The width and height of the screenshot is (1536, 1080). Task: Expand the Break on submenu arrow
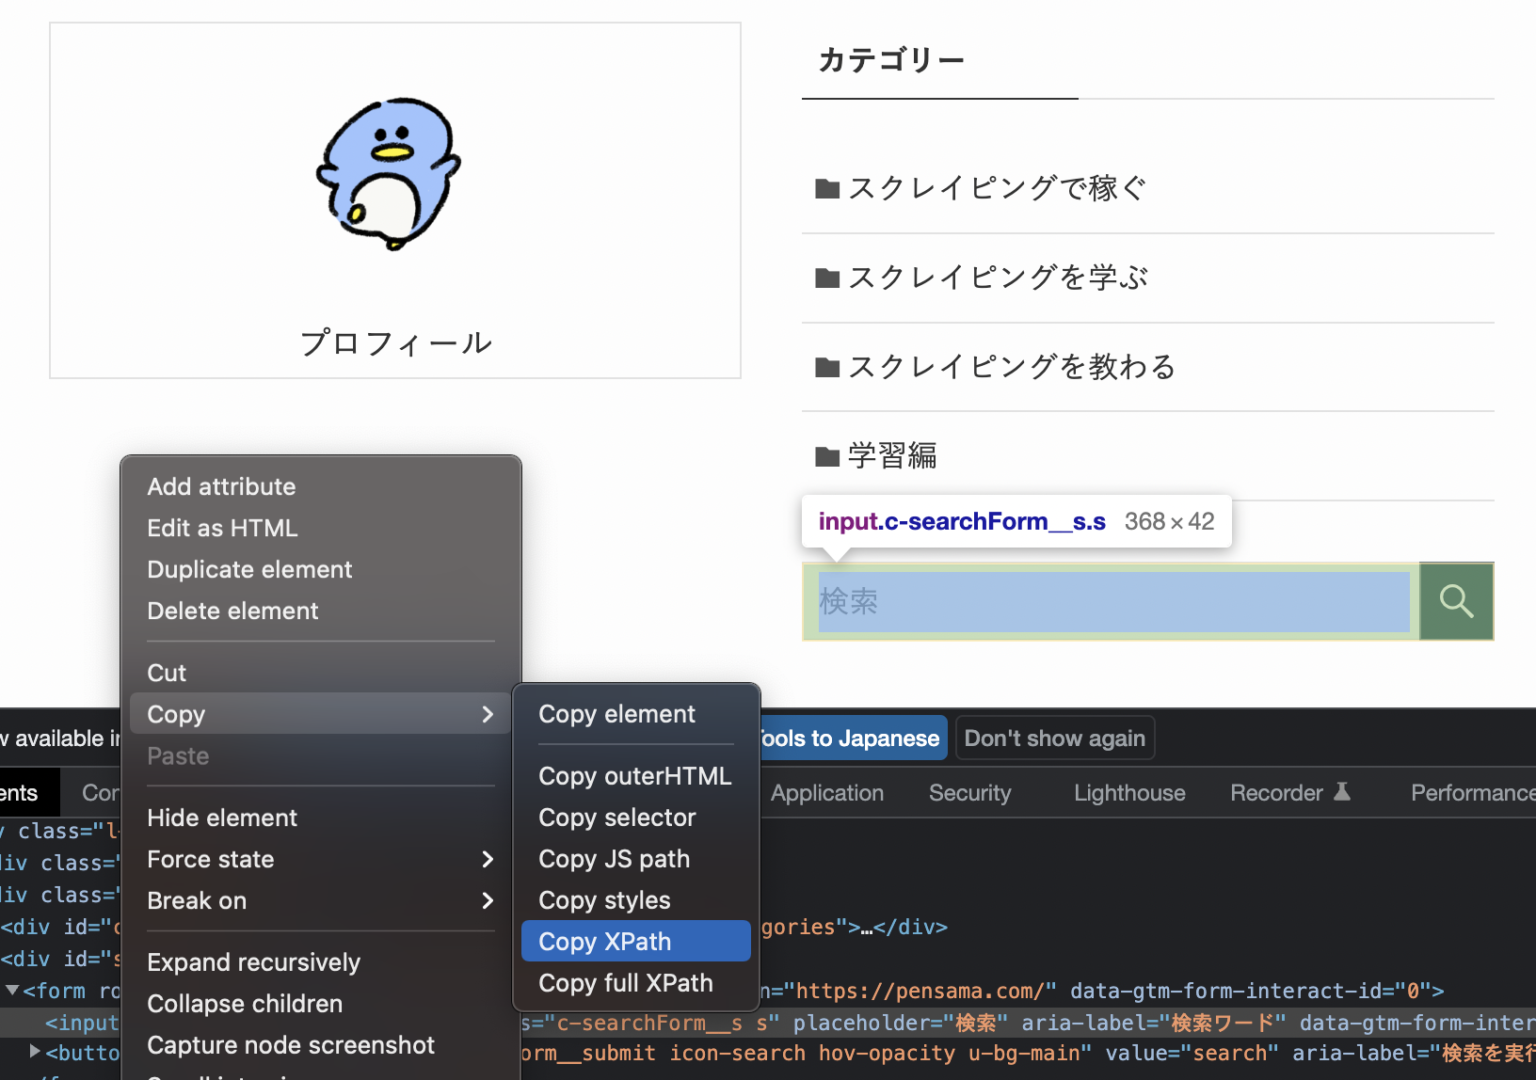pos(487,900)
